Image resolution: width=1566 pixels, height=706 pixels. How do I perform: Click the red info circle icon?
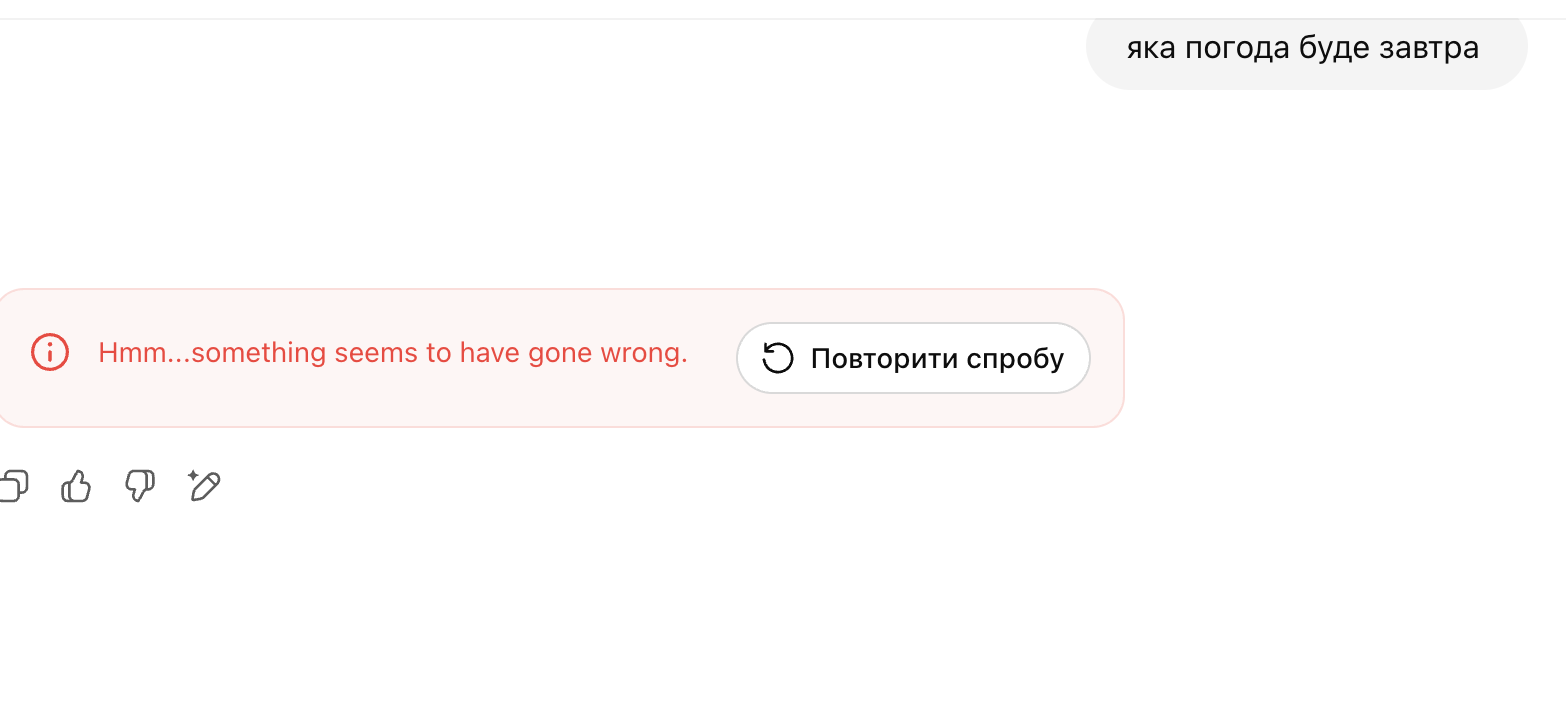[50, 353]
